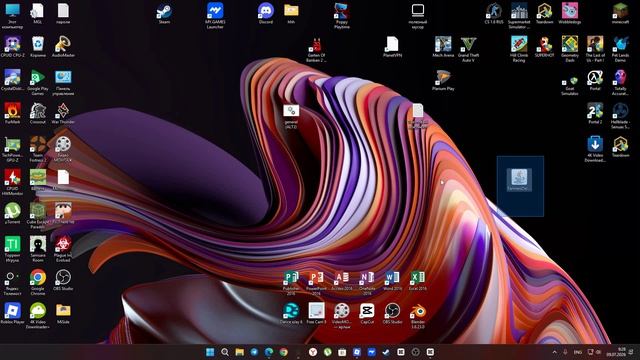Select the Poppy Playtime shortcut
This screenshot has width=640, height=360.
tap(341, 16)
